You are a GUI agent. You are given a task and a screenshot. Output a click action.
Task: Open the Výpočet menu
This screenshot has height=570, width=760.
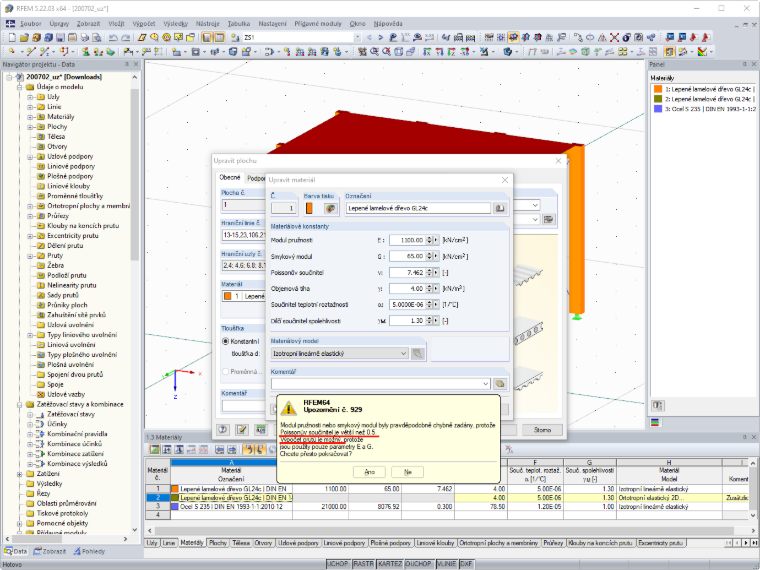tap(143, 23)
